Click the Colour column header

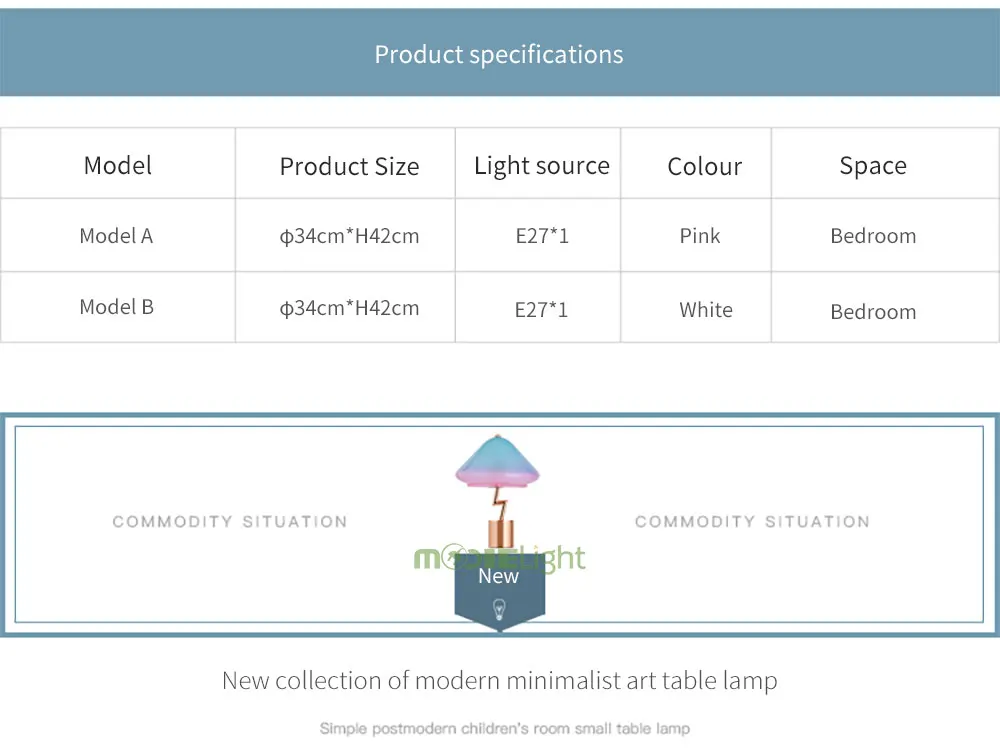click(x=705, y=167)
